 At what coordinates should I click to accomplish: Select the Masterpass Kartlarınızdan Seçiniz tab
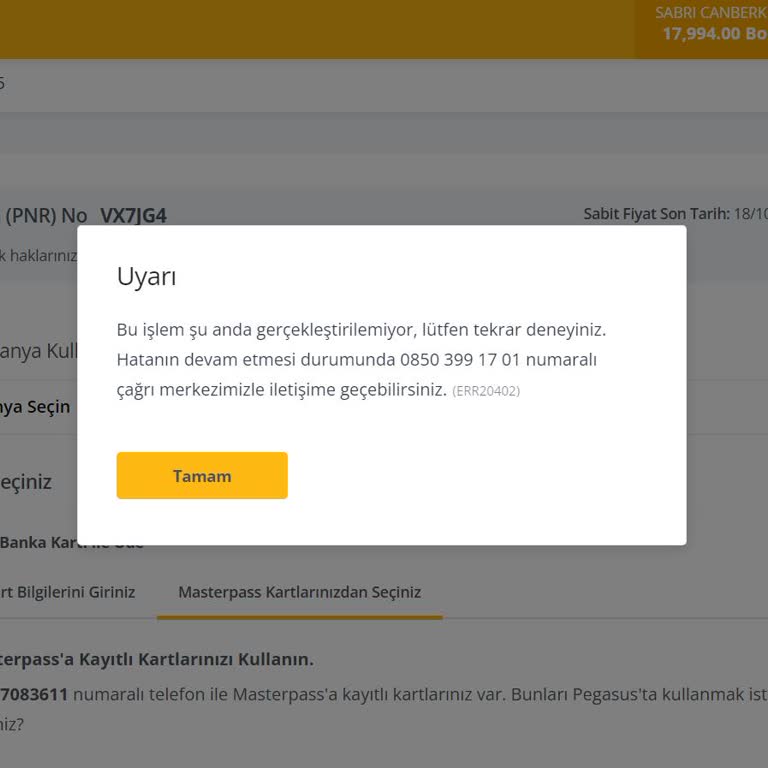click(299, 592)
